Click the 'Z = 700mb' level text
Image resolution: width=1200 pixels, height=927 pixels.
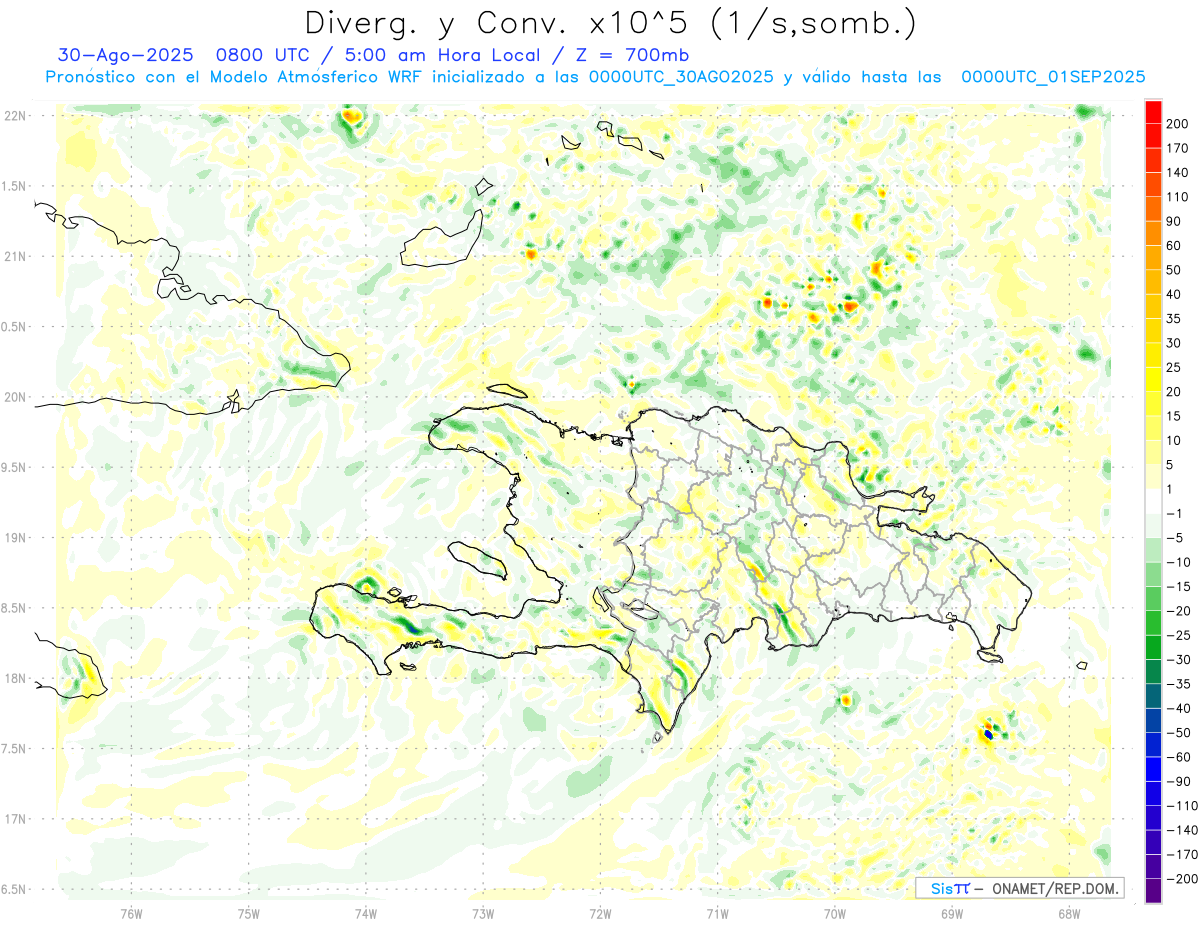coord(634,54)
